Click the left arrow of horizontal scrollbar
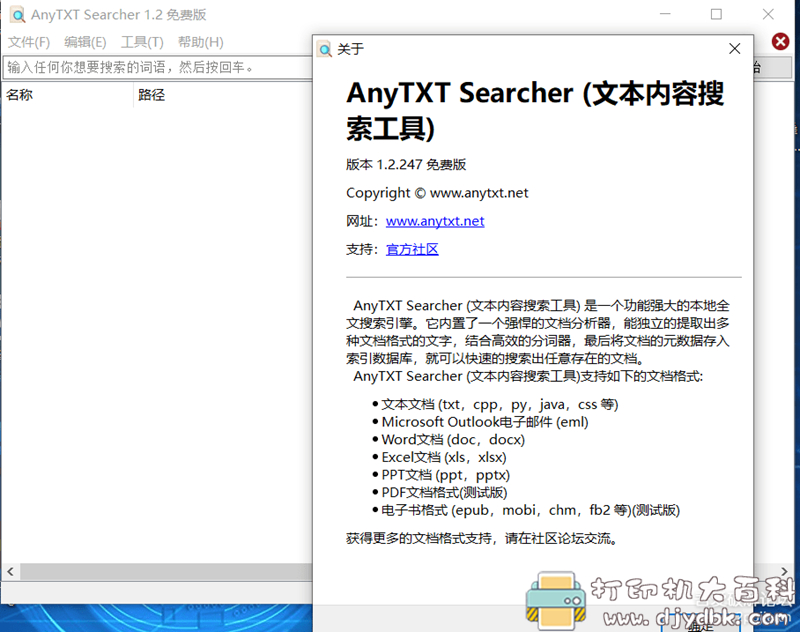 click(10, 572)
